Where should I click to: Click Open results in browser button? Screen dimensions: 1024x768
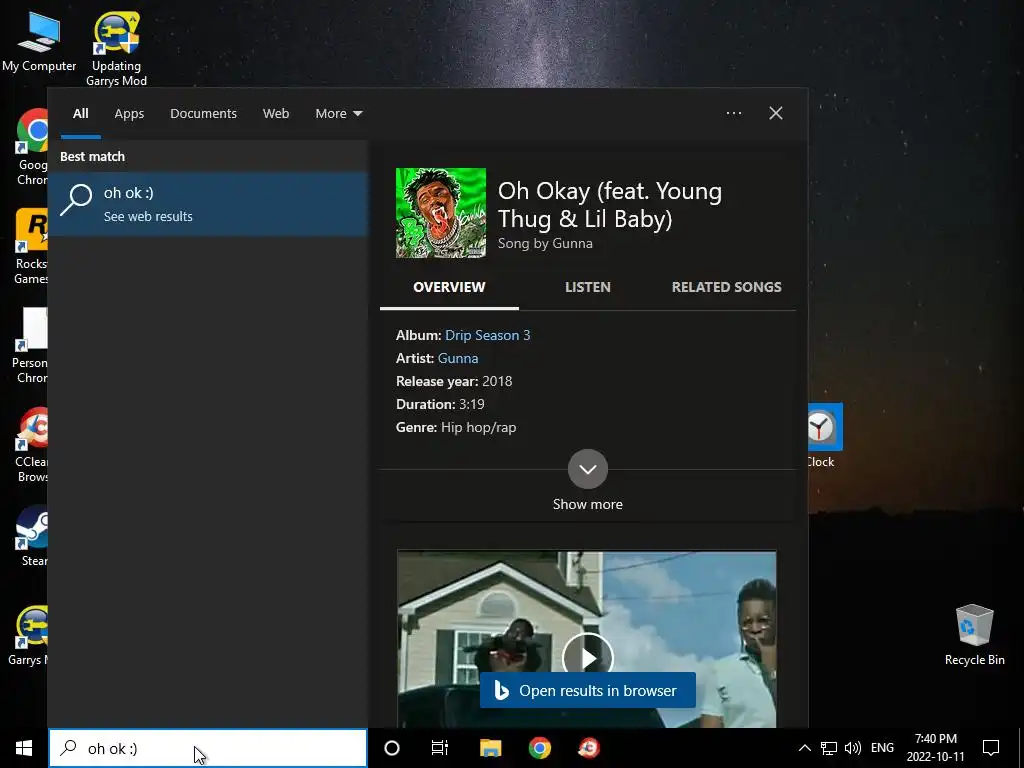tap(588, 690)
